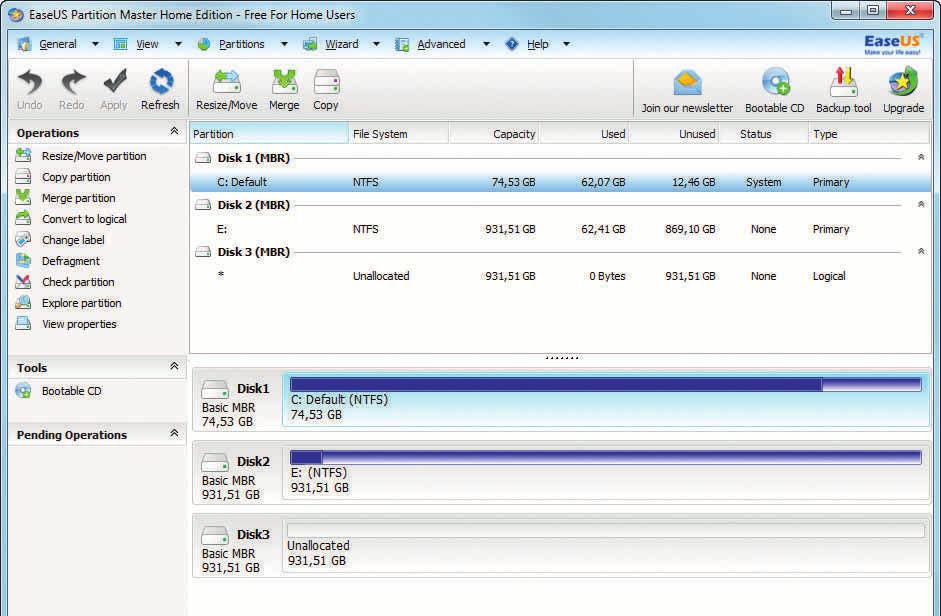This screenshot has height=616, width=941.
Task: Collapse the Disk 2 (MBR) group
Action: [921, 204]
